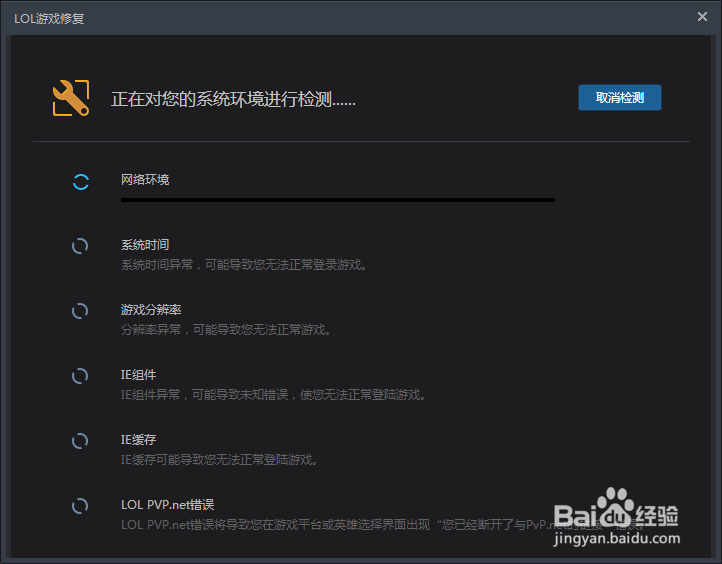Image resolution: width=722 pixels, height=564 pixels.
Task: Click the orange wrench repair icon
Action: pos(71,98)
